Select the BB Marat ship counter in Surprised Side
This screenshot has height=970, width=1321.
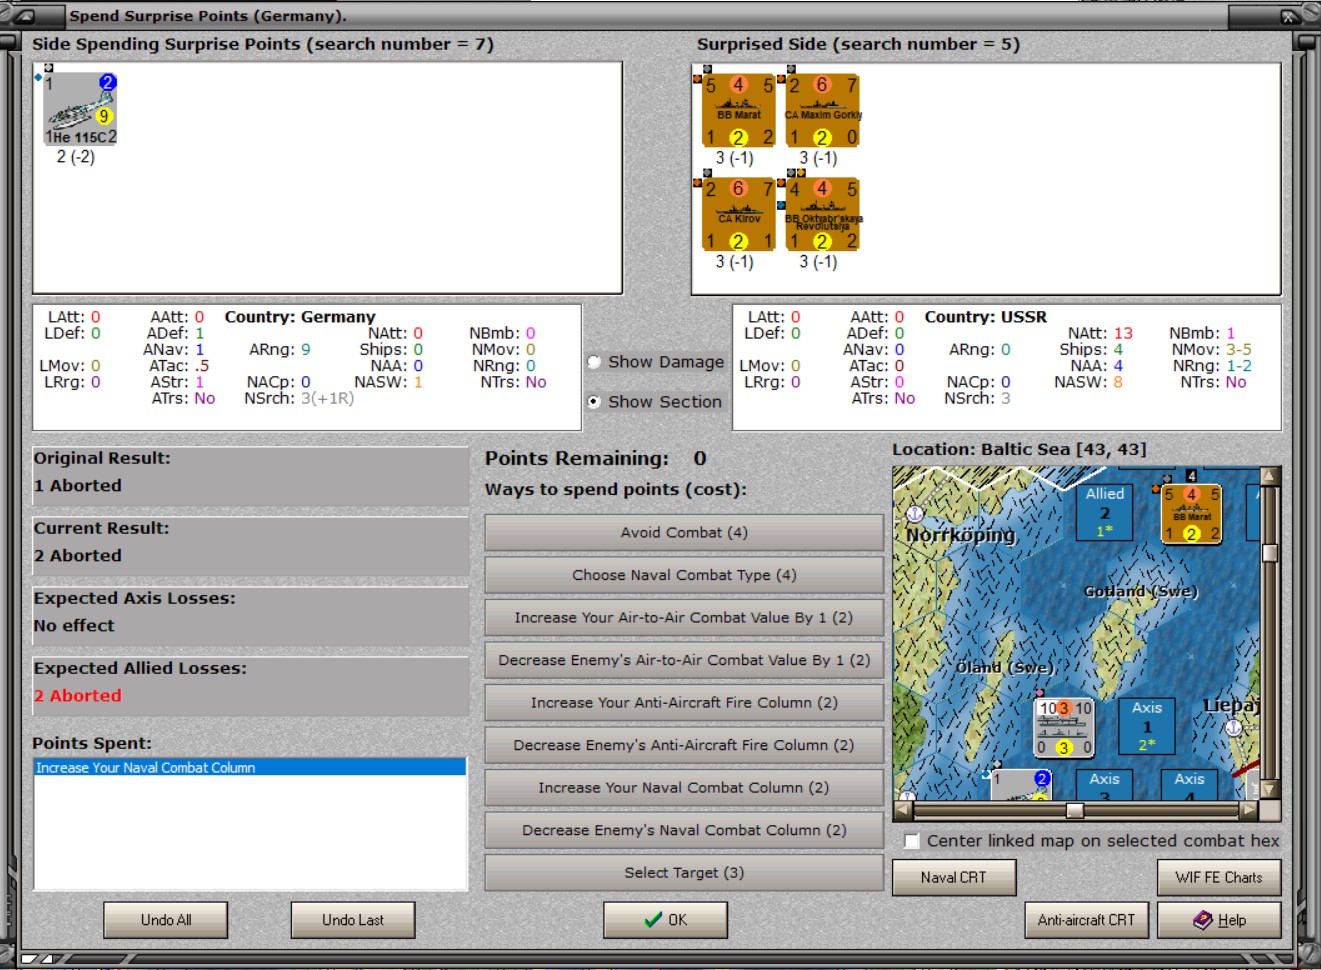(738, 111)
